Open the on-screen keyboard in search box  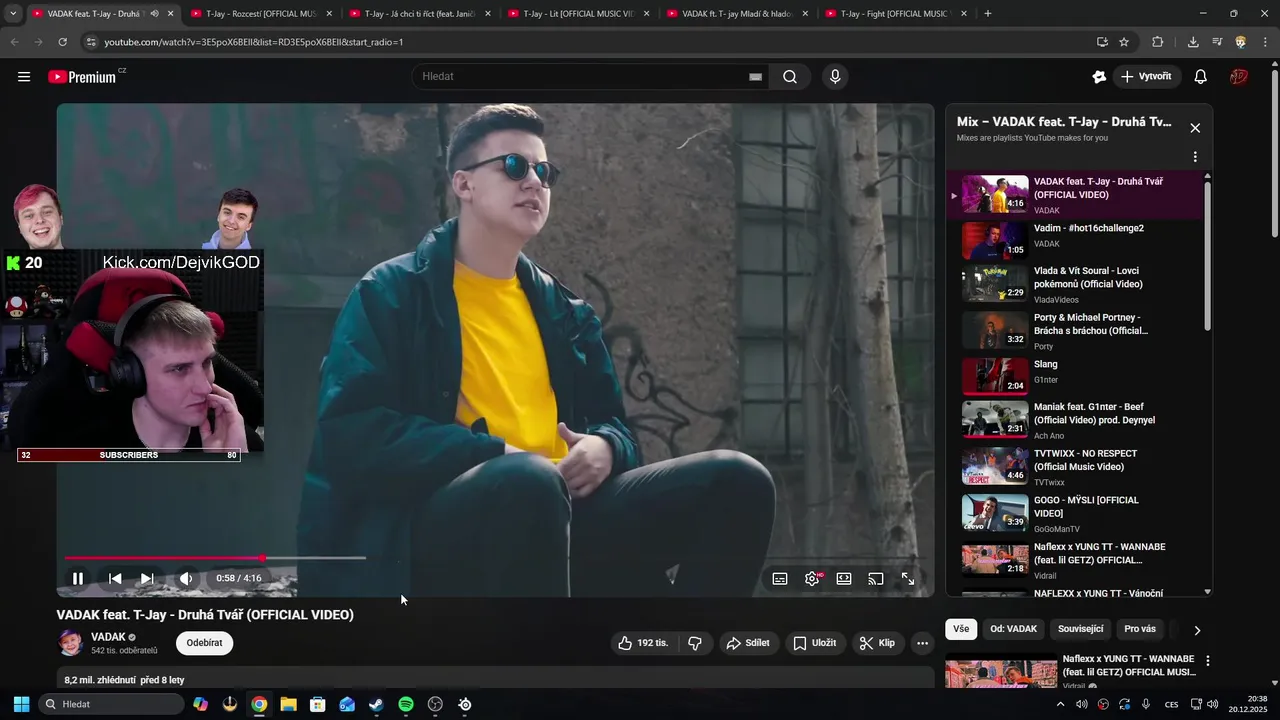[755, 77]
